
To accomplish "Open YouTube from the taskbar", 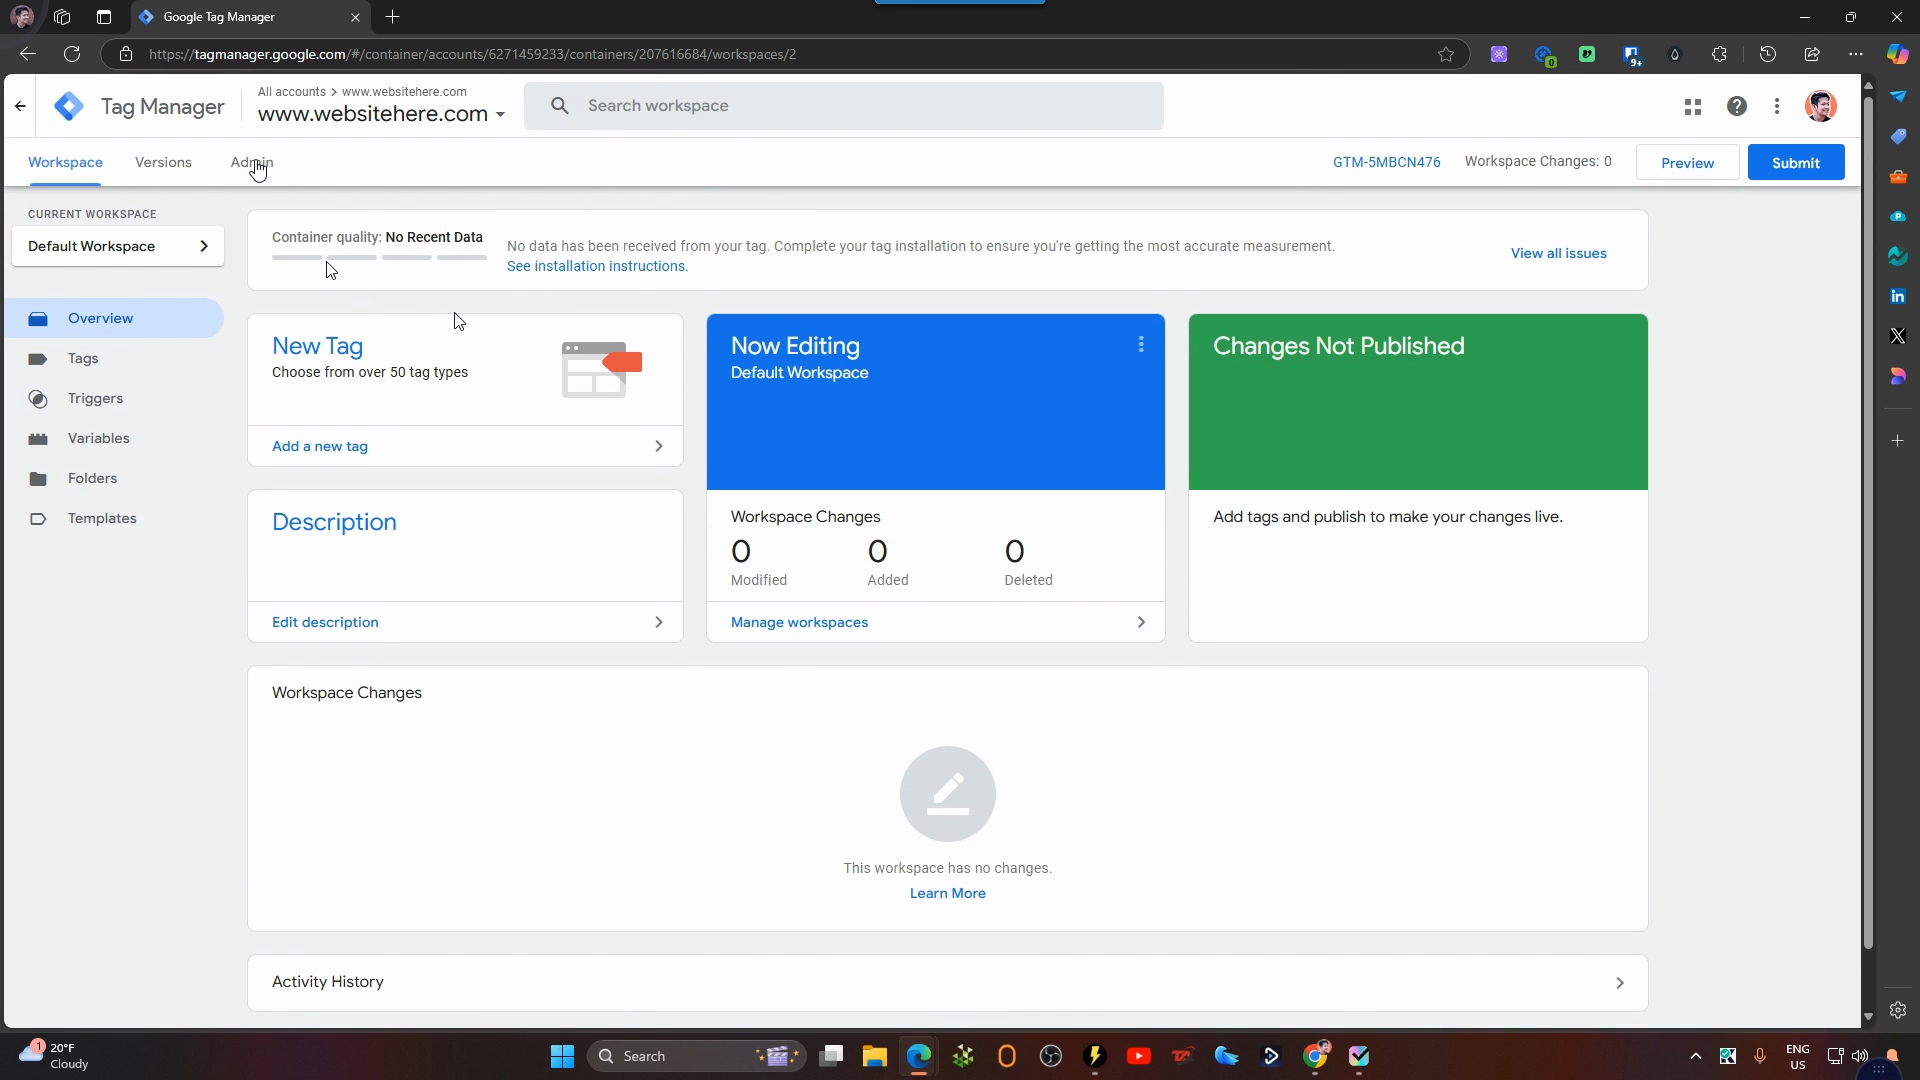I will click(x=1138, y=1056).
